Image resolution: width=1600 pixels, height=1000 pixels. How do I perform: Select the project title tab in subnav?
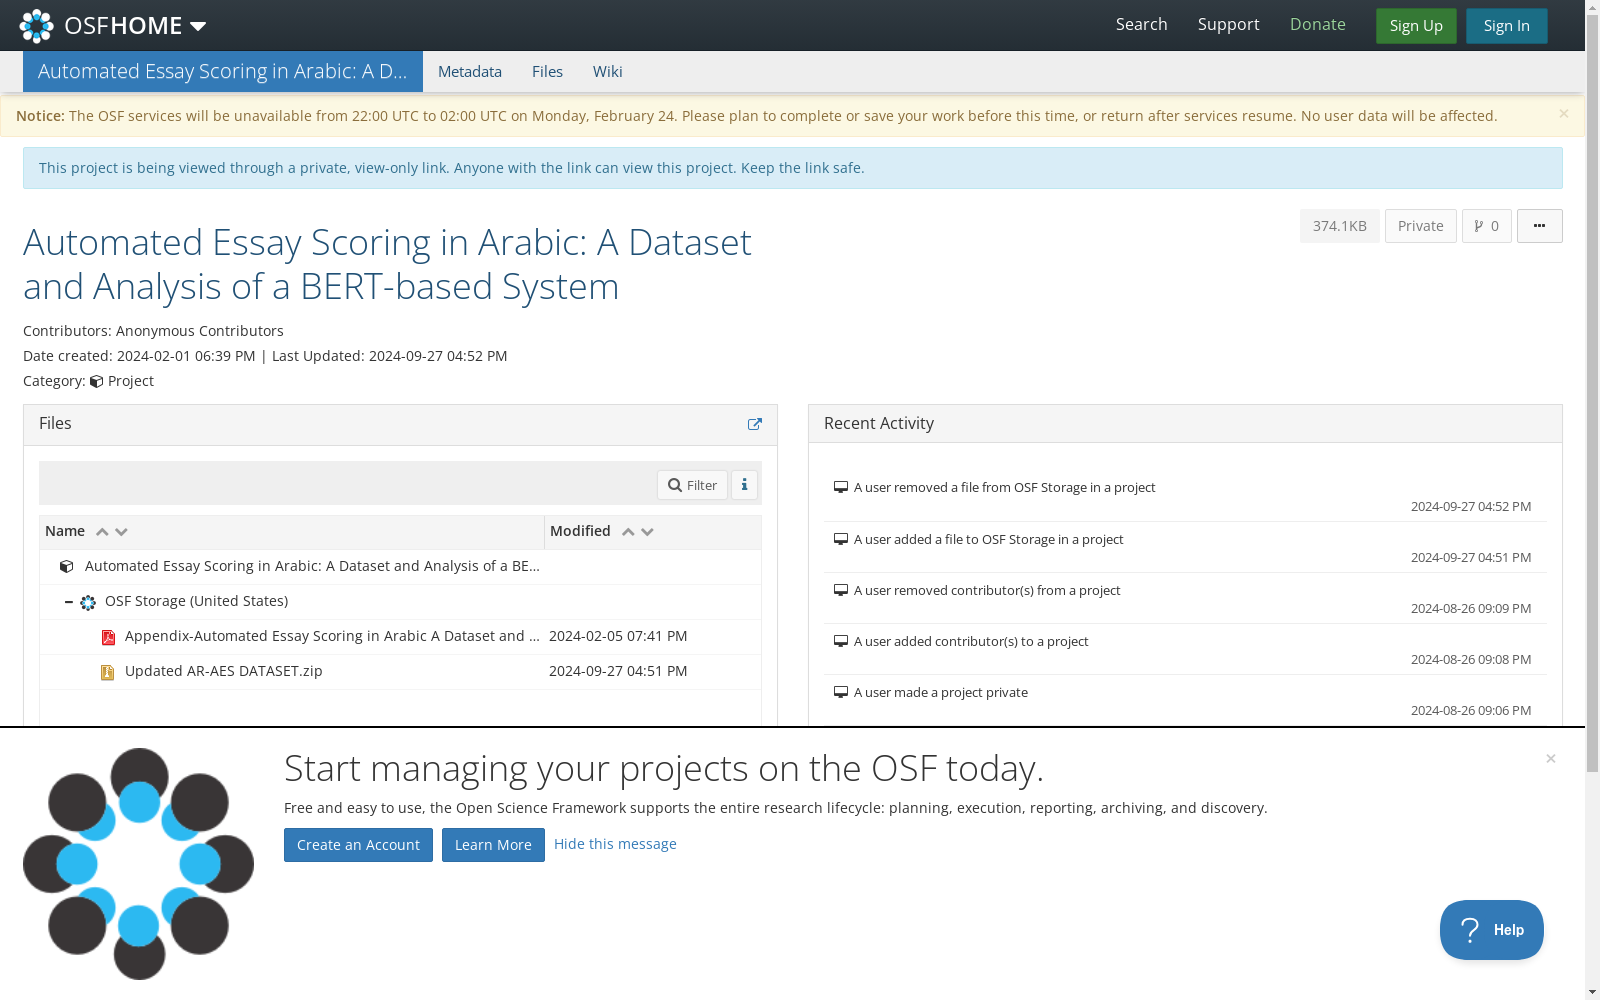[222, 71]
